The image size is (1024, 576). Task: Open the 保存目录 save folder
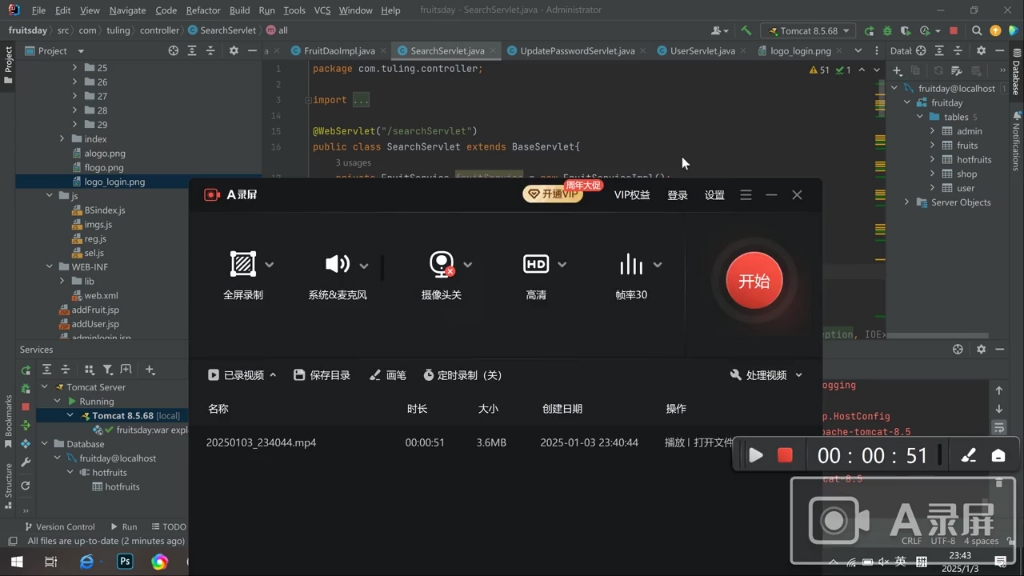click(322, 375)
